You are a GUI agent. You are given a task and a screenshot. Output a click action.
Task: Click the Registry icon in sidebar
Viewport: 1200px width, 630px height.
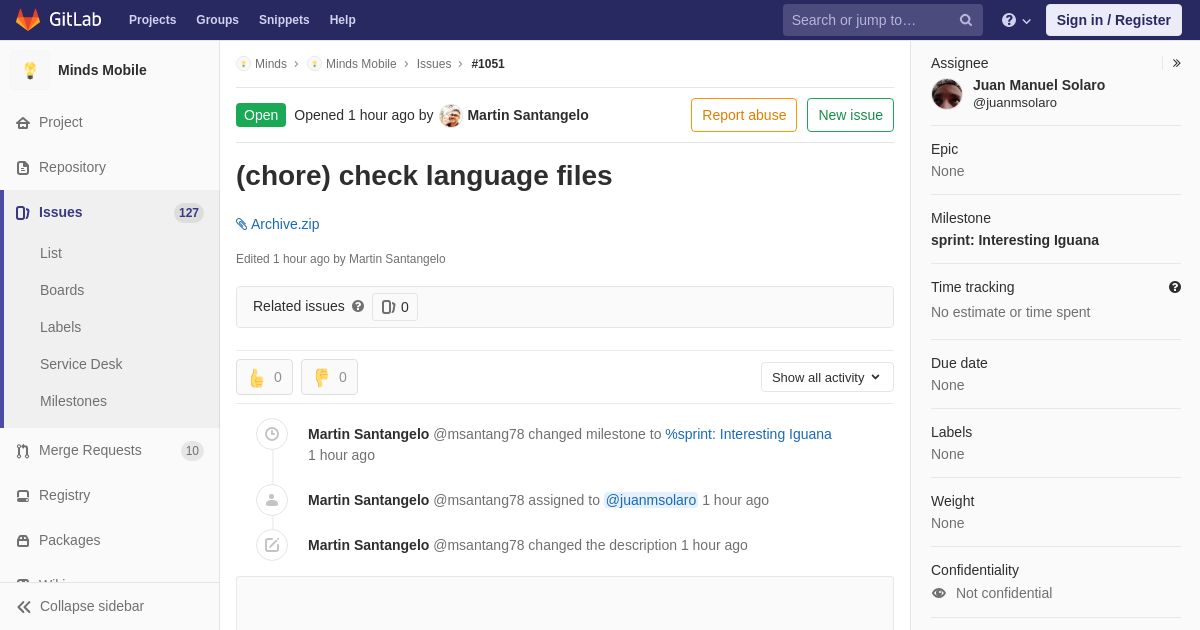coord(23,496)
